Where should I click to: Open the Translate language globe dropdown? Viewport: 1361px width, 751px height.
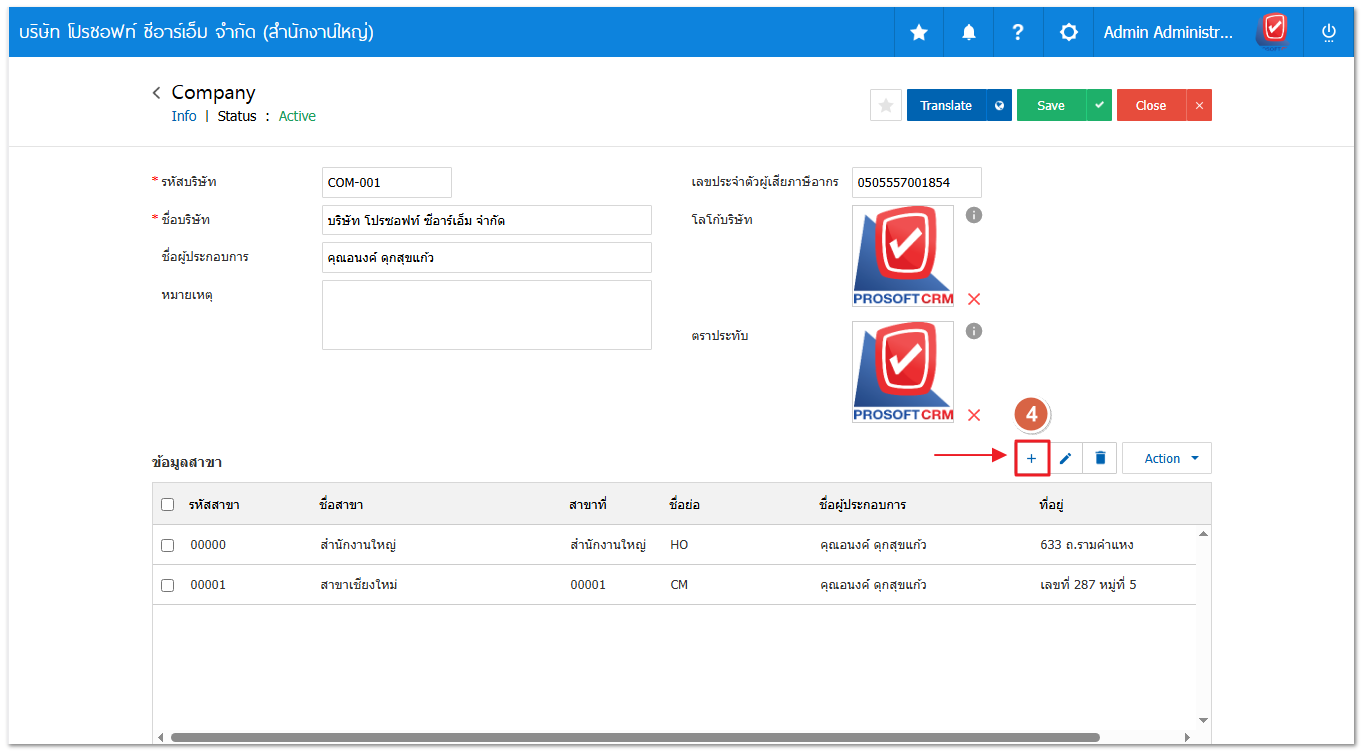[x=999, y=105]
